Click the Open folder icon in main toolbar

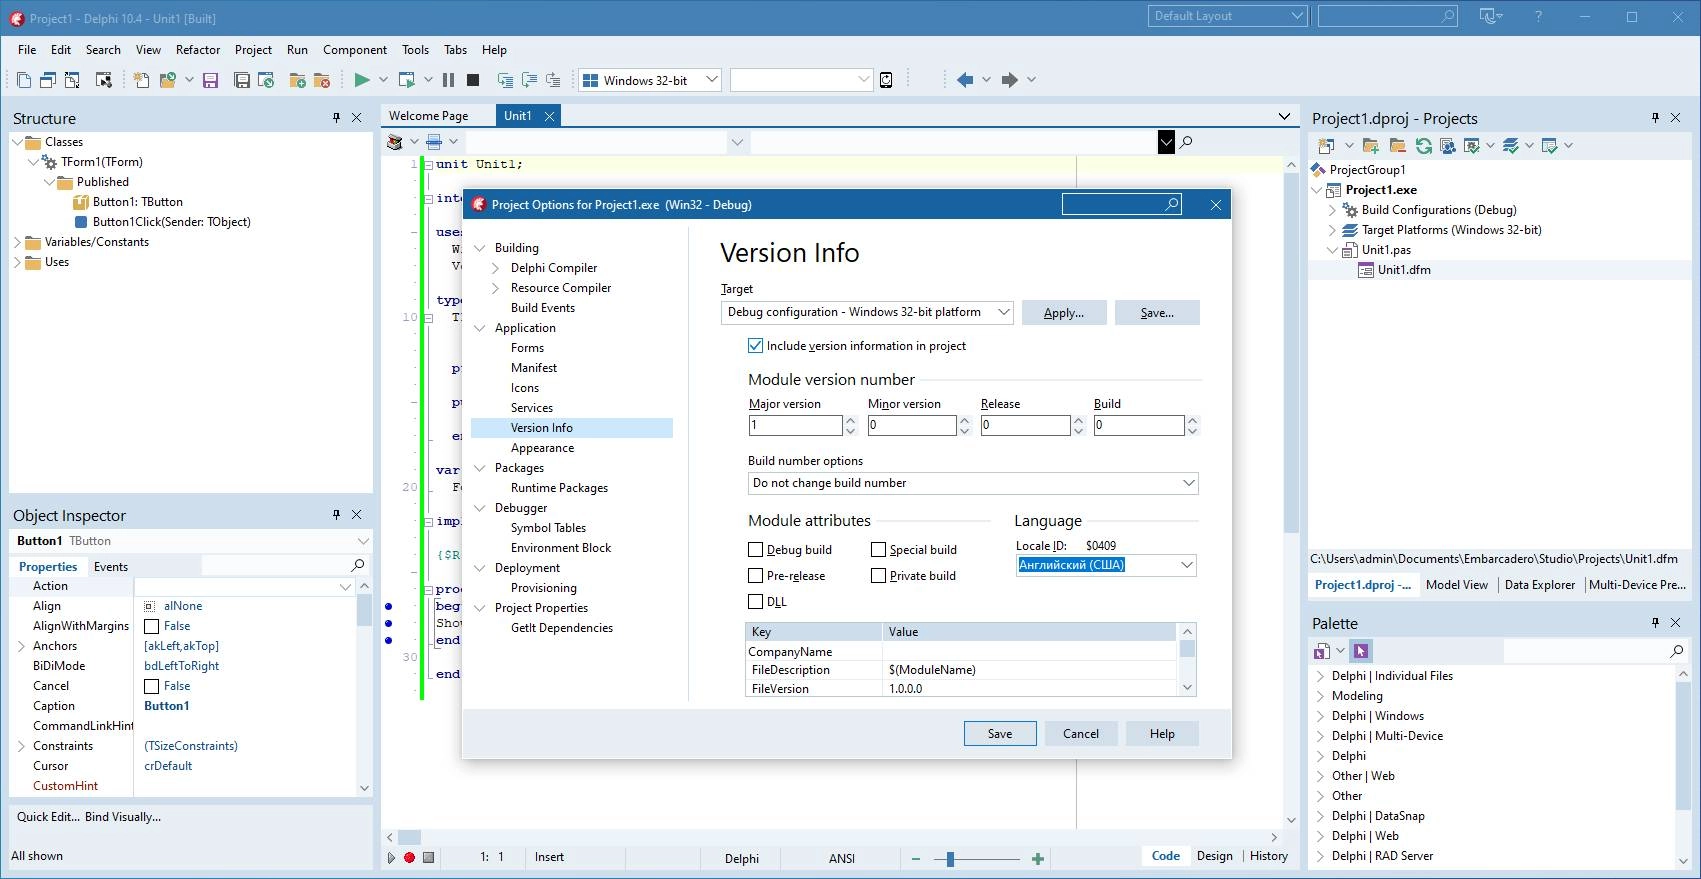click(x=168, y=80)
